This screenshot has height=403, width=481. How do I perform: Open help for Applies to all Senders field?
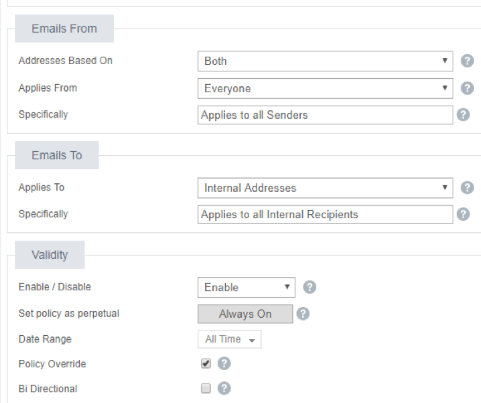point(463,115)
